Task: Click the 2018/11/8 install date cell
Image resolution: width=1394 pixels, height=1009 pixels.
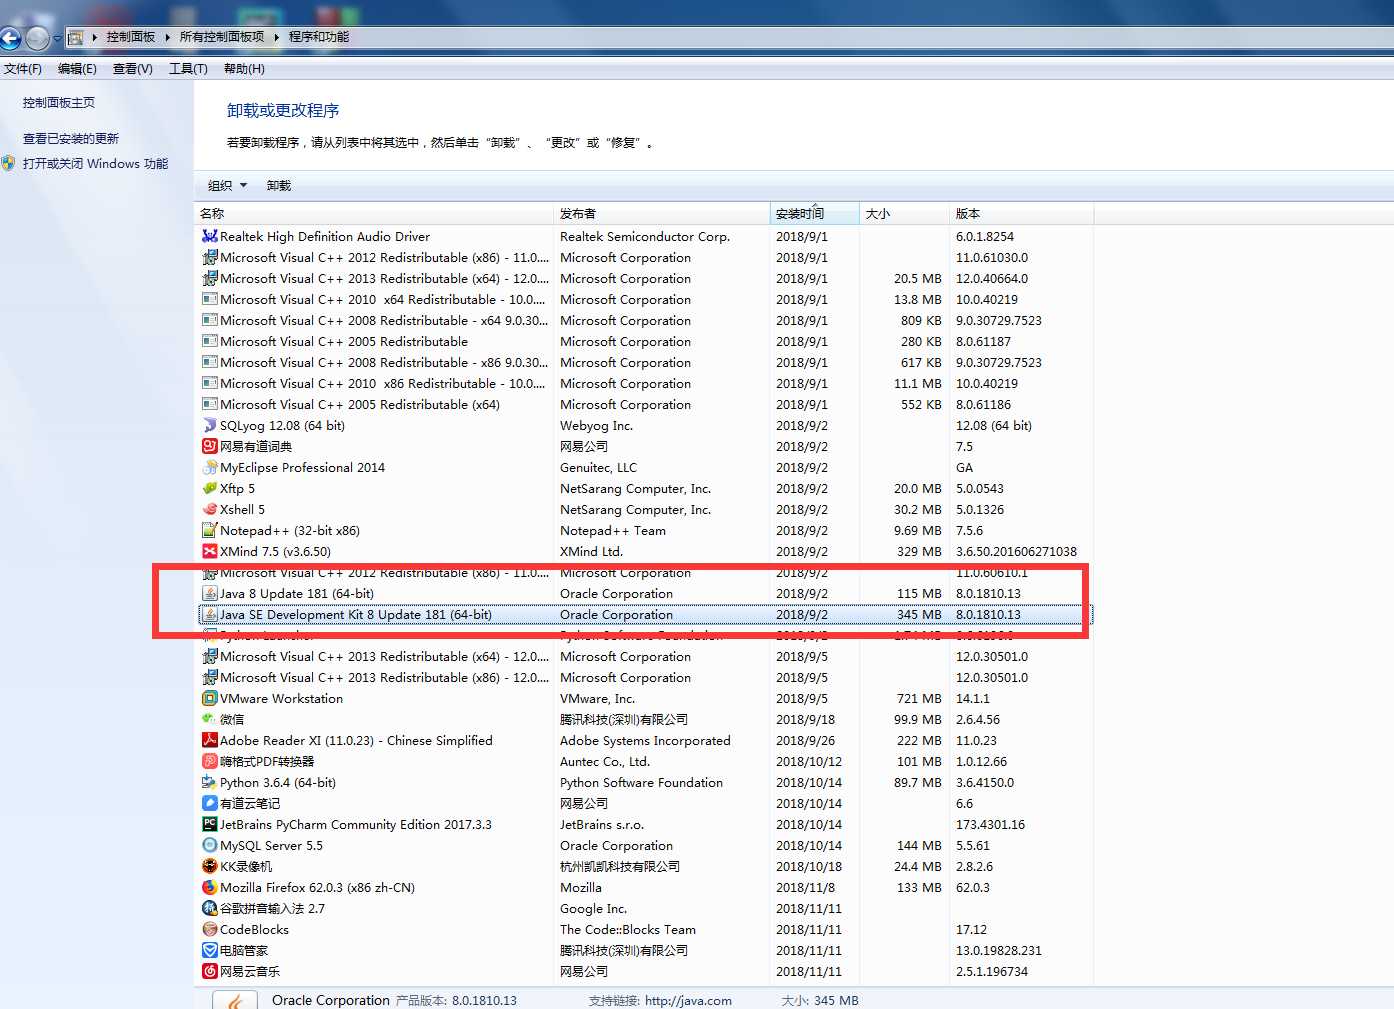Action: pyautogui.click(x=805, y=888)
